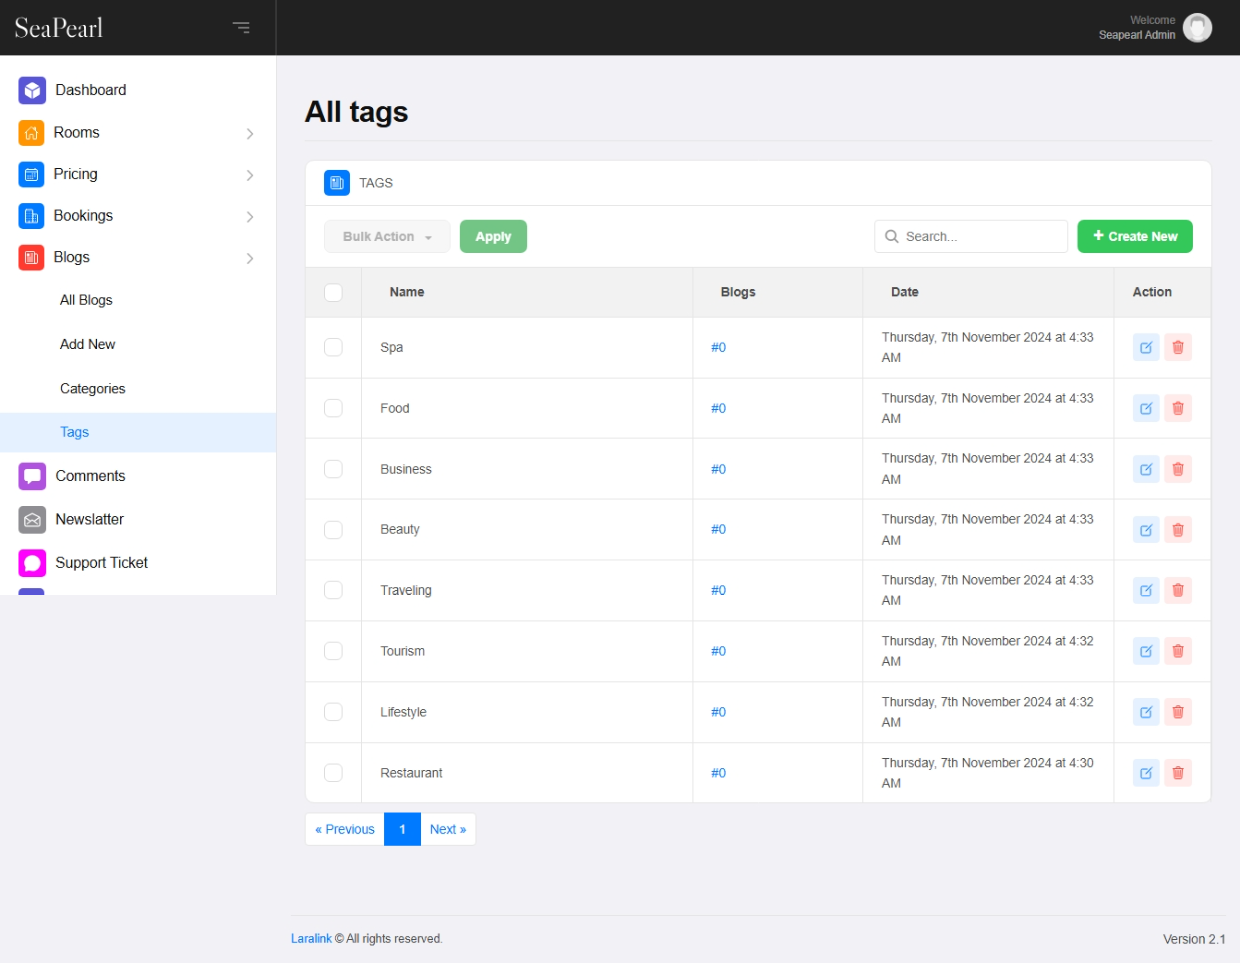Click trash icon for Restaurant tag

(1178, 773)
